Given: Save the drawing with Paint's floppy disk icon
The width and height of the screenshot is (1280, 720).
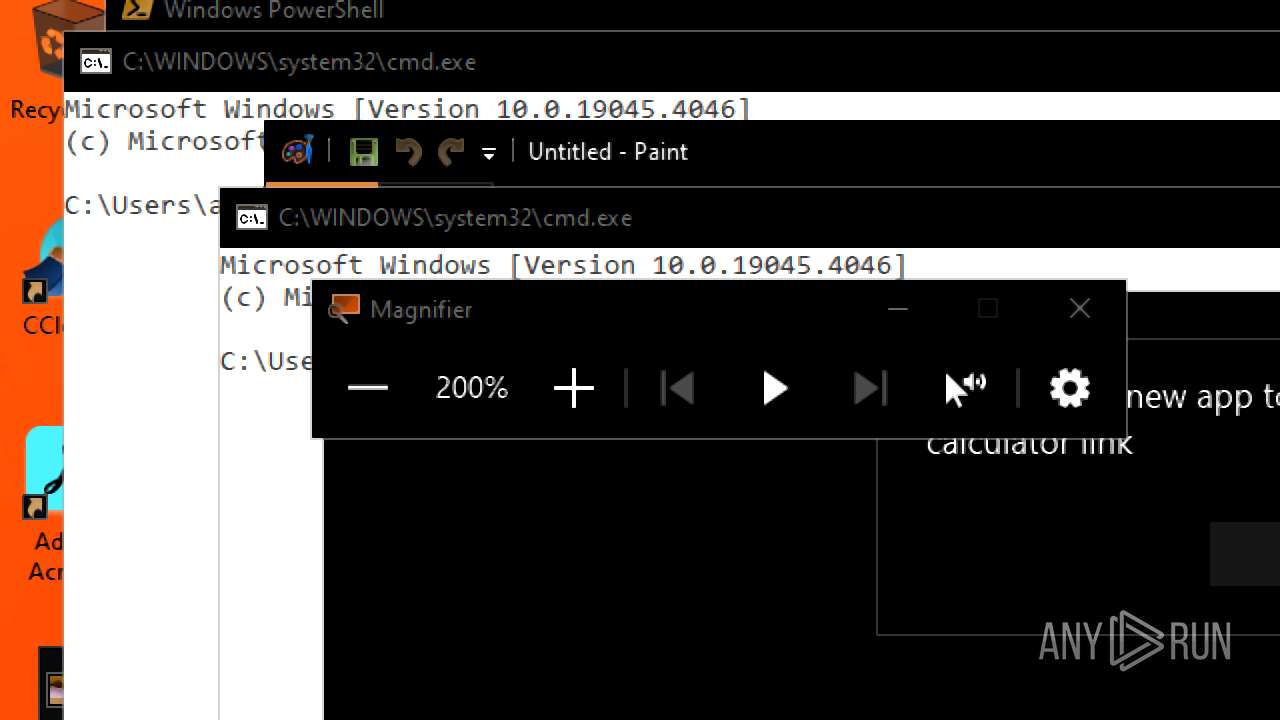Looking at the screenshot, I should click(363, 152).
